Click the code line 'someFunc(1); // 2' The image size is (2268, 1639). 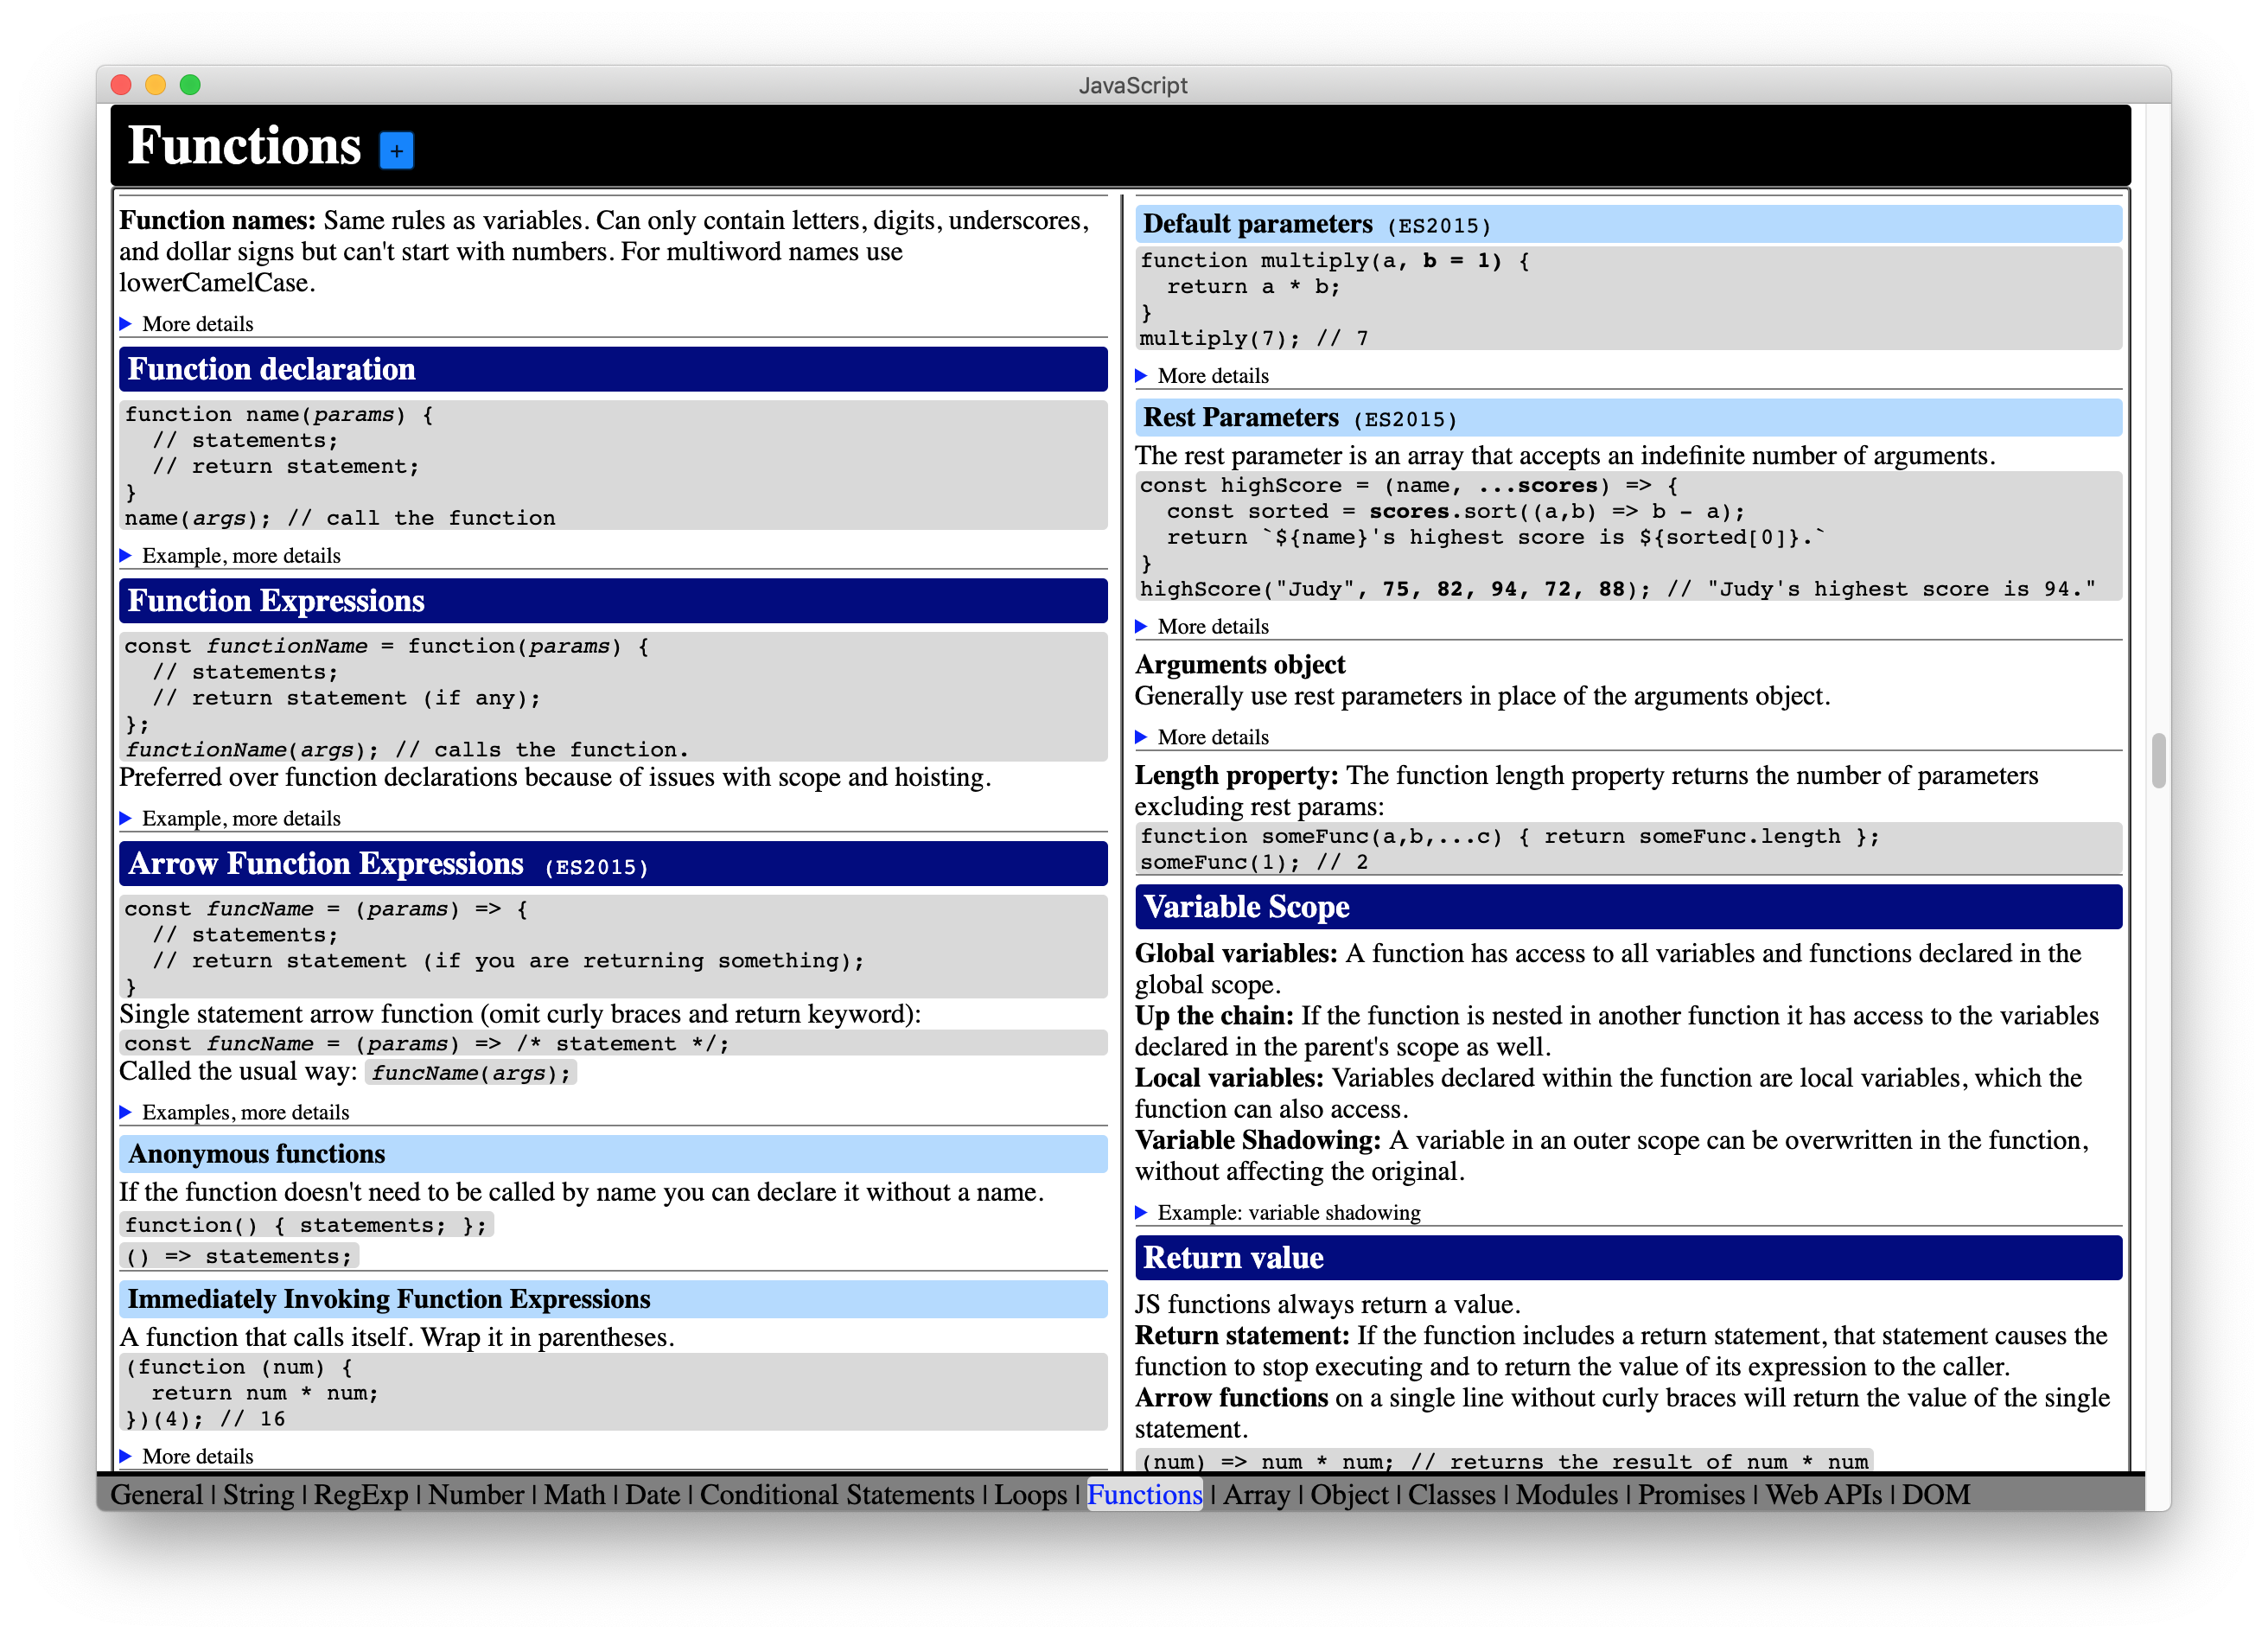(1254, 863)
